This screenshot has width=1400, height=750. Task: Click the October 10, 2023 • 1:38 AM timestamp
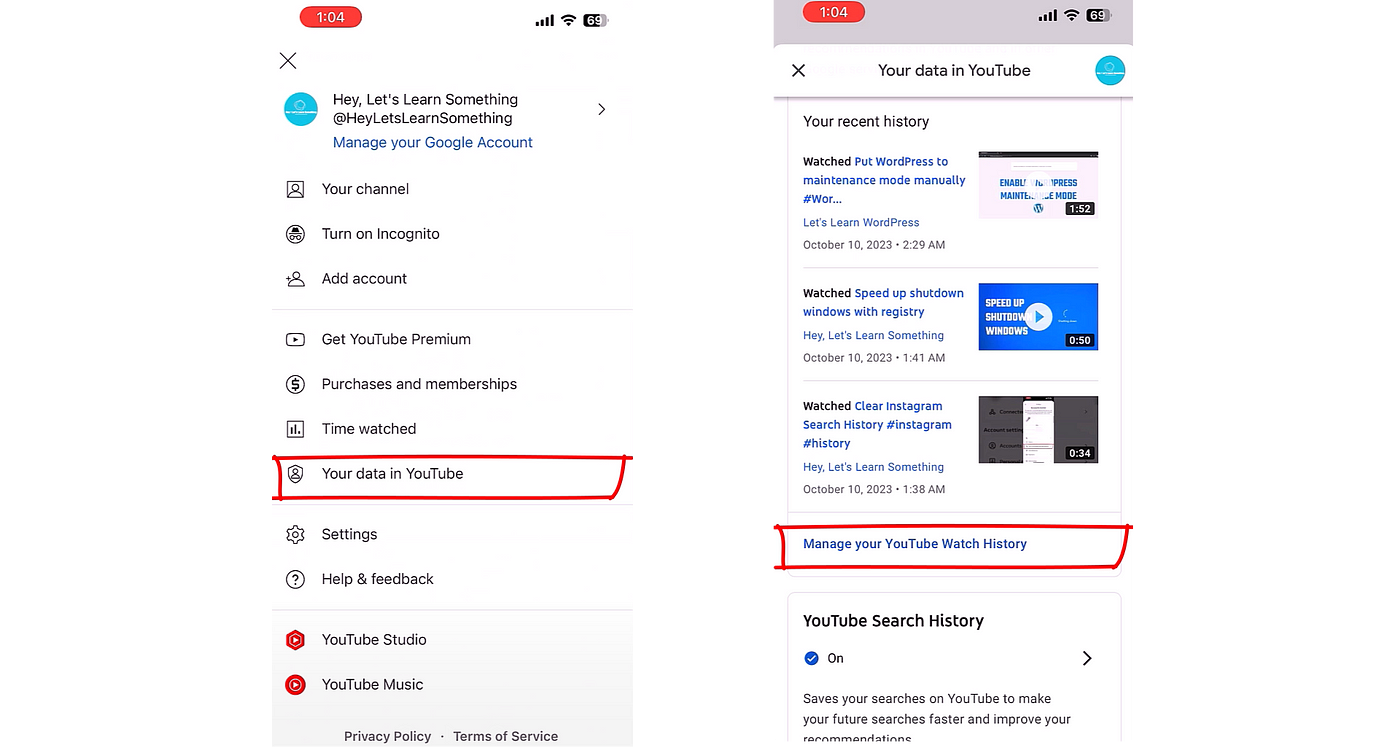874,489
